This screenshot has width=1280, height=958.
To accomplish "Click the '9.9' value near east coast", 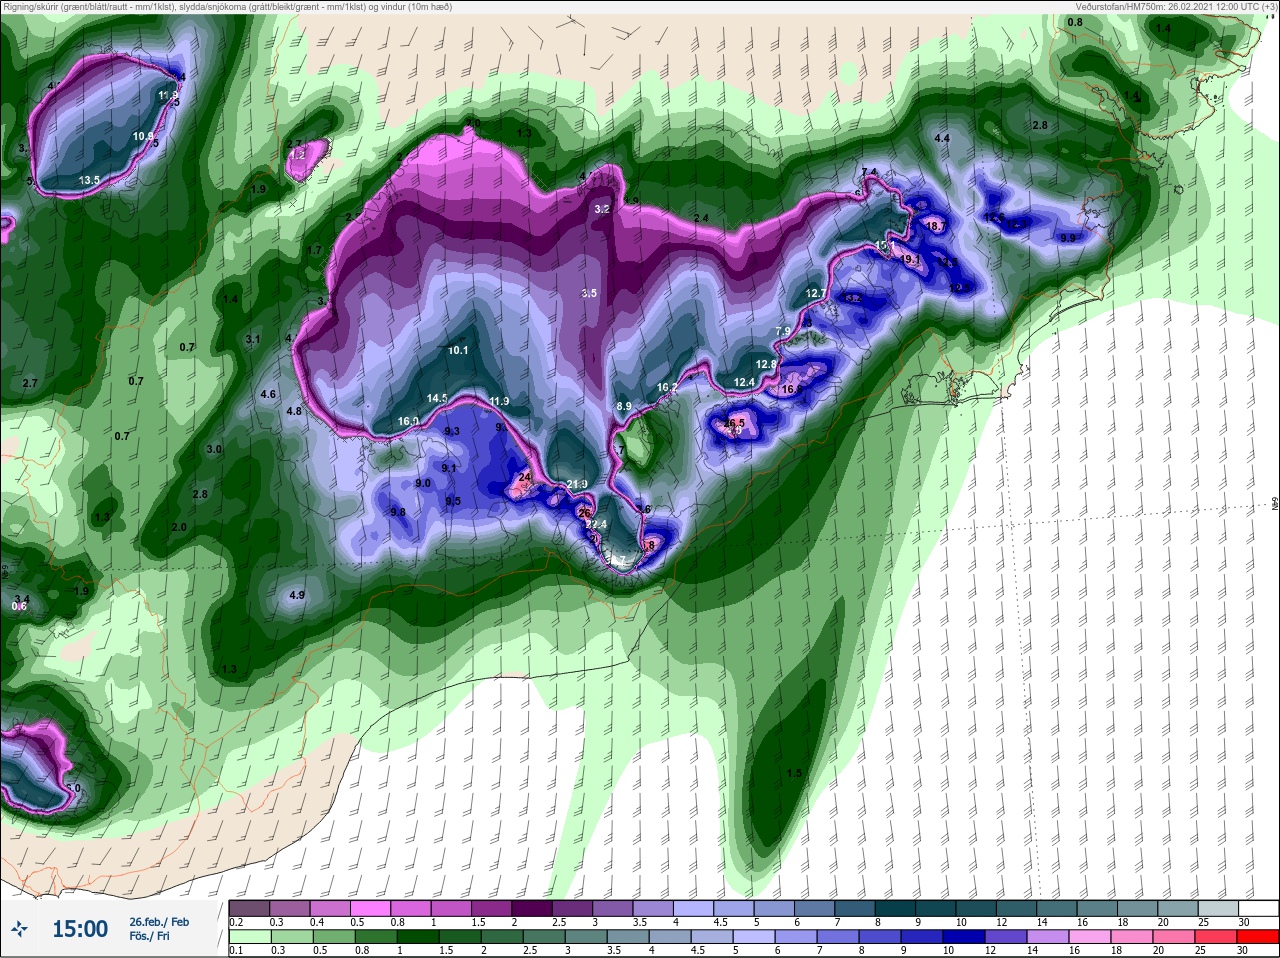I will point(1068,238).
